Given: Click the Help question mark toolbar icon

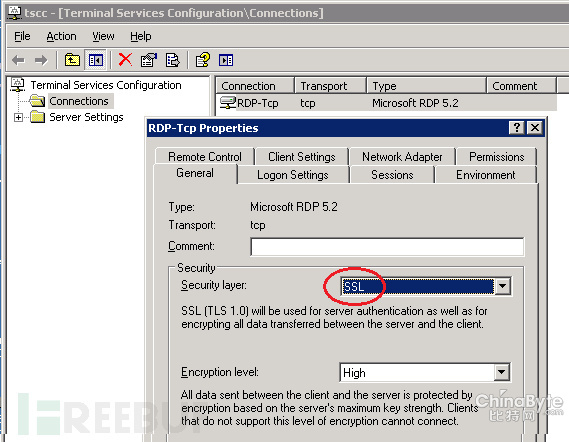Looking at the screenshot, I should (x=202, y=60).
